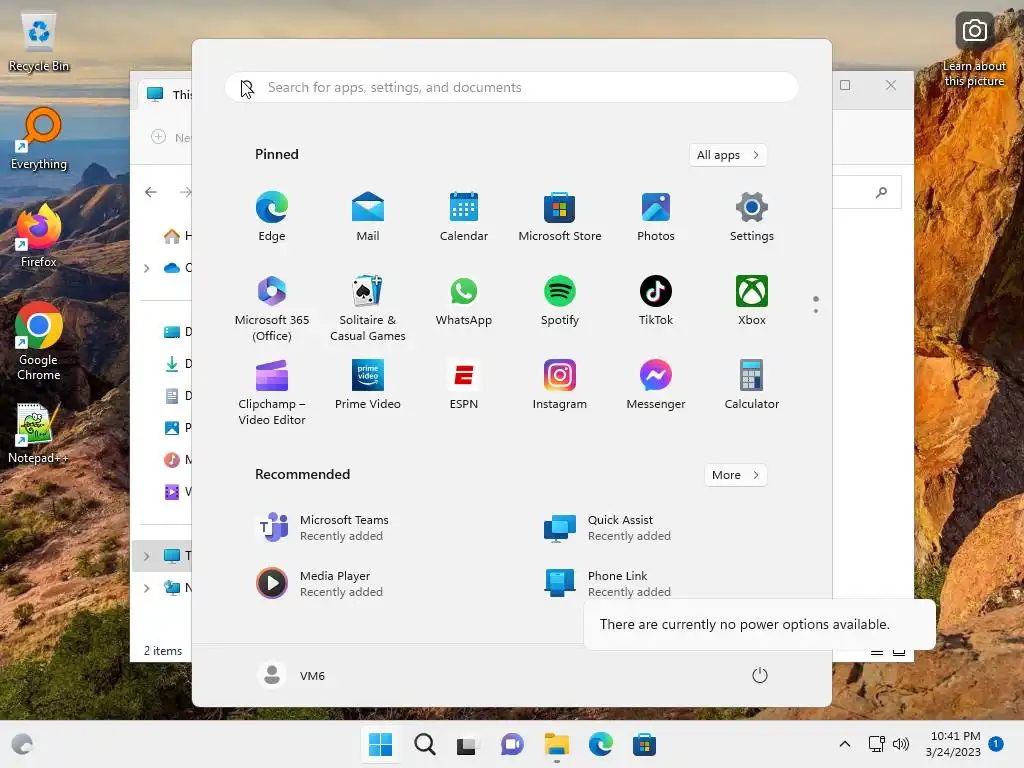Open Settings gear in pinned apps

coord(752,217)
